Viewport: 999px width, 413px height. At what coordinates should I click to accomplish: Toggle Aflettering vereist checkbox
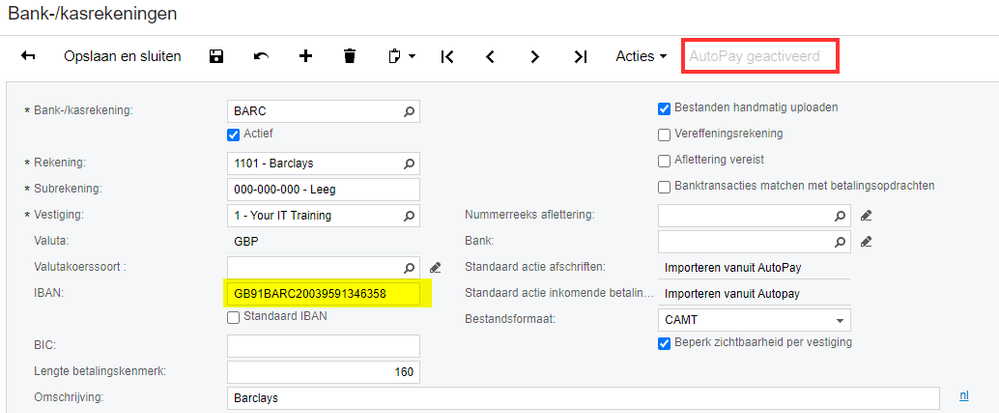664,160
